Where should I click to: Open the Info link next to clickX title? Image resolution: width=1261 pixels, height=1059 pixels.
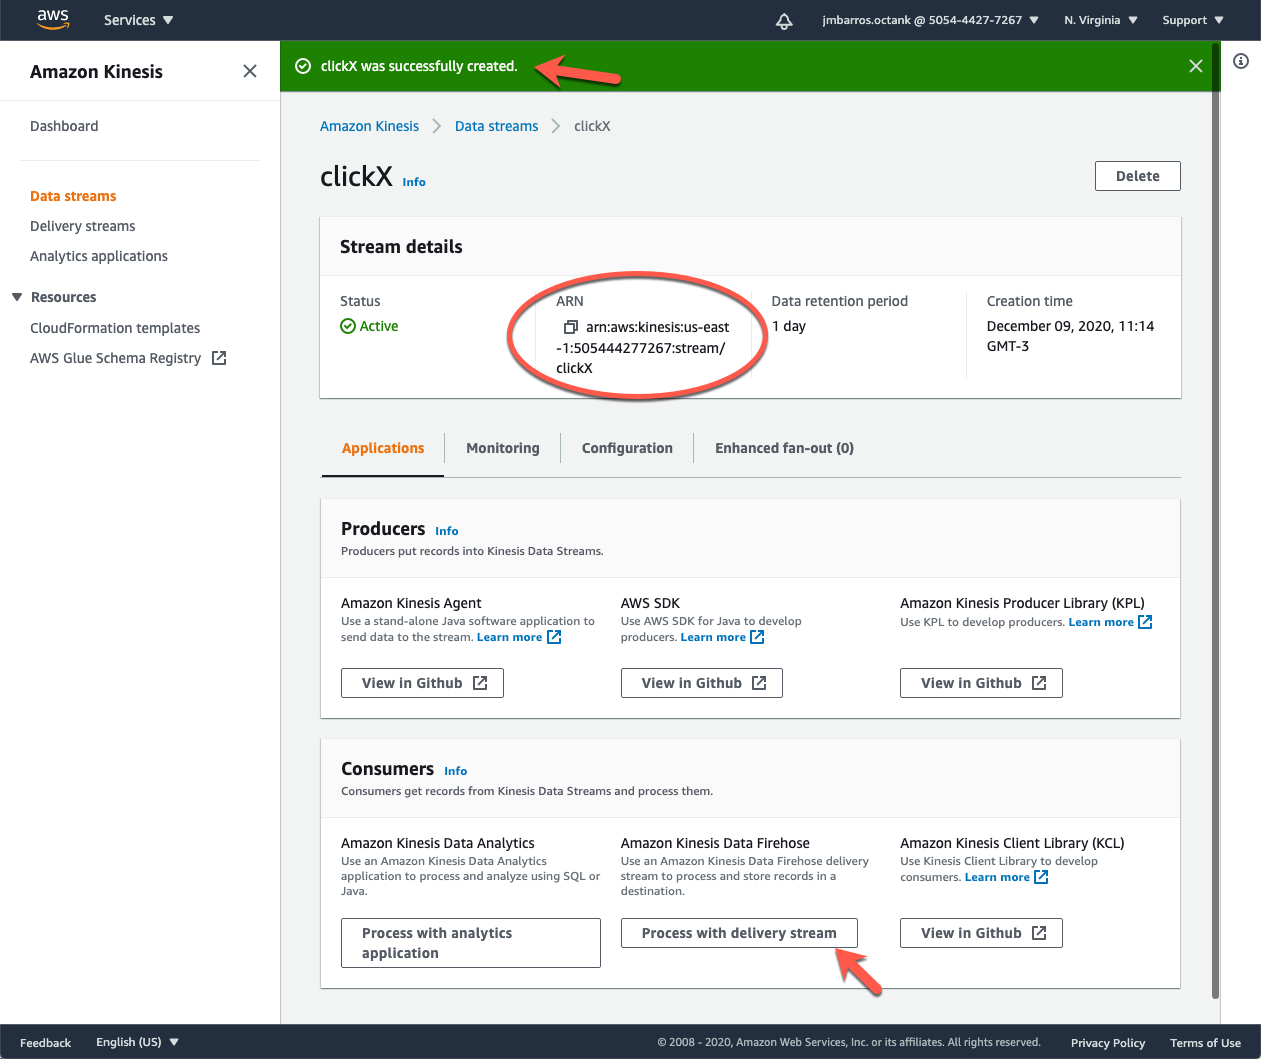pos(414,182)
